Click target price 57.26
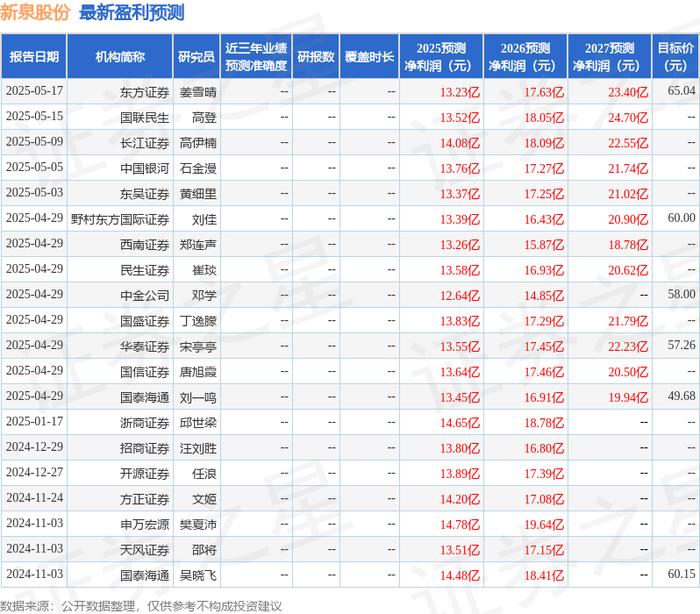Screen dimensions: 700x614 pyautogui.click(x=681, y=346)
